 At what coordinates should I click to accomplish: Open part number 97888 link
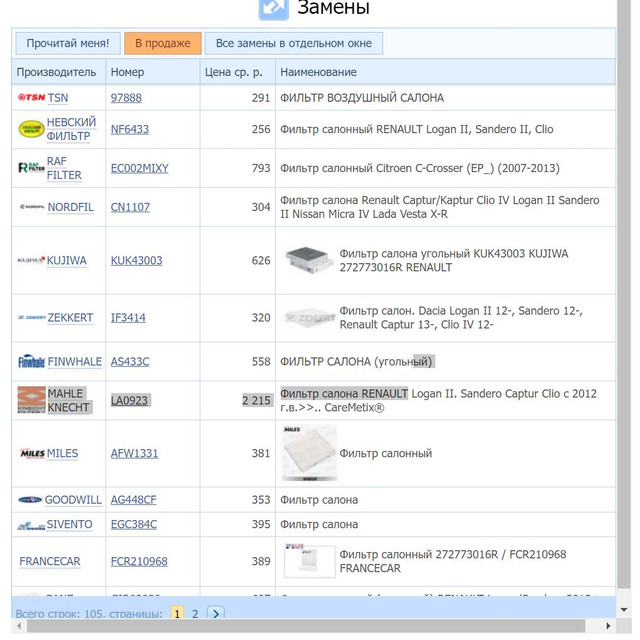click(126, 98)
